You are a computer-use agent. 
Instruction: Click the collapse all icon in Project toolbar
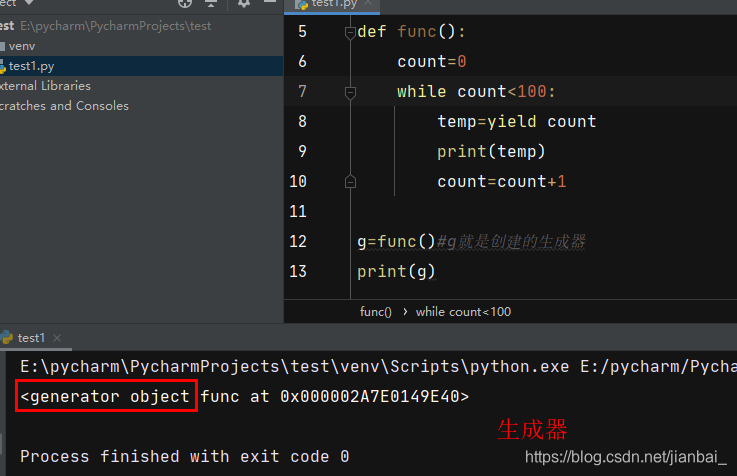(211, 3)
